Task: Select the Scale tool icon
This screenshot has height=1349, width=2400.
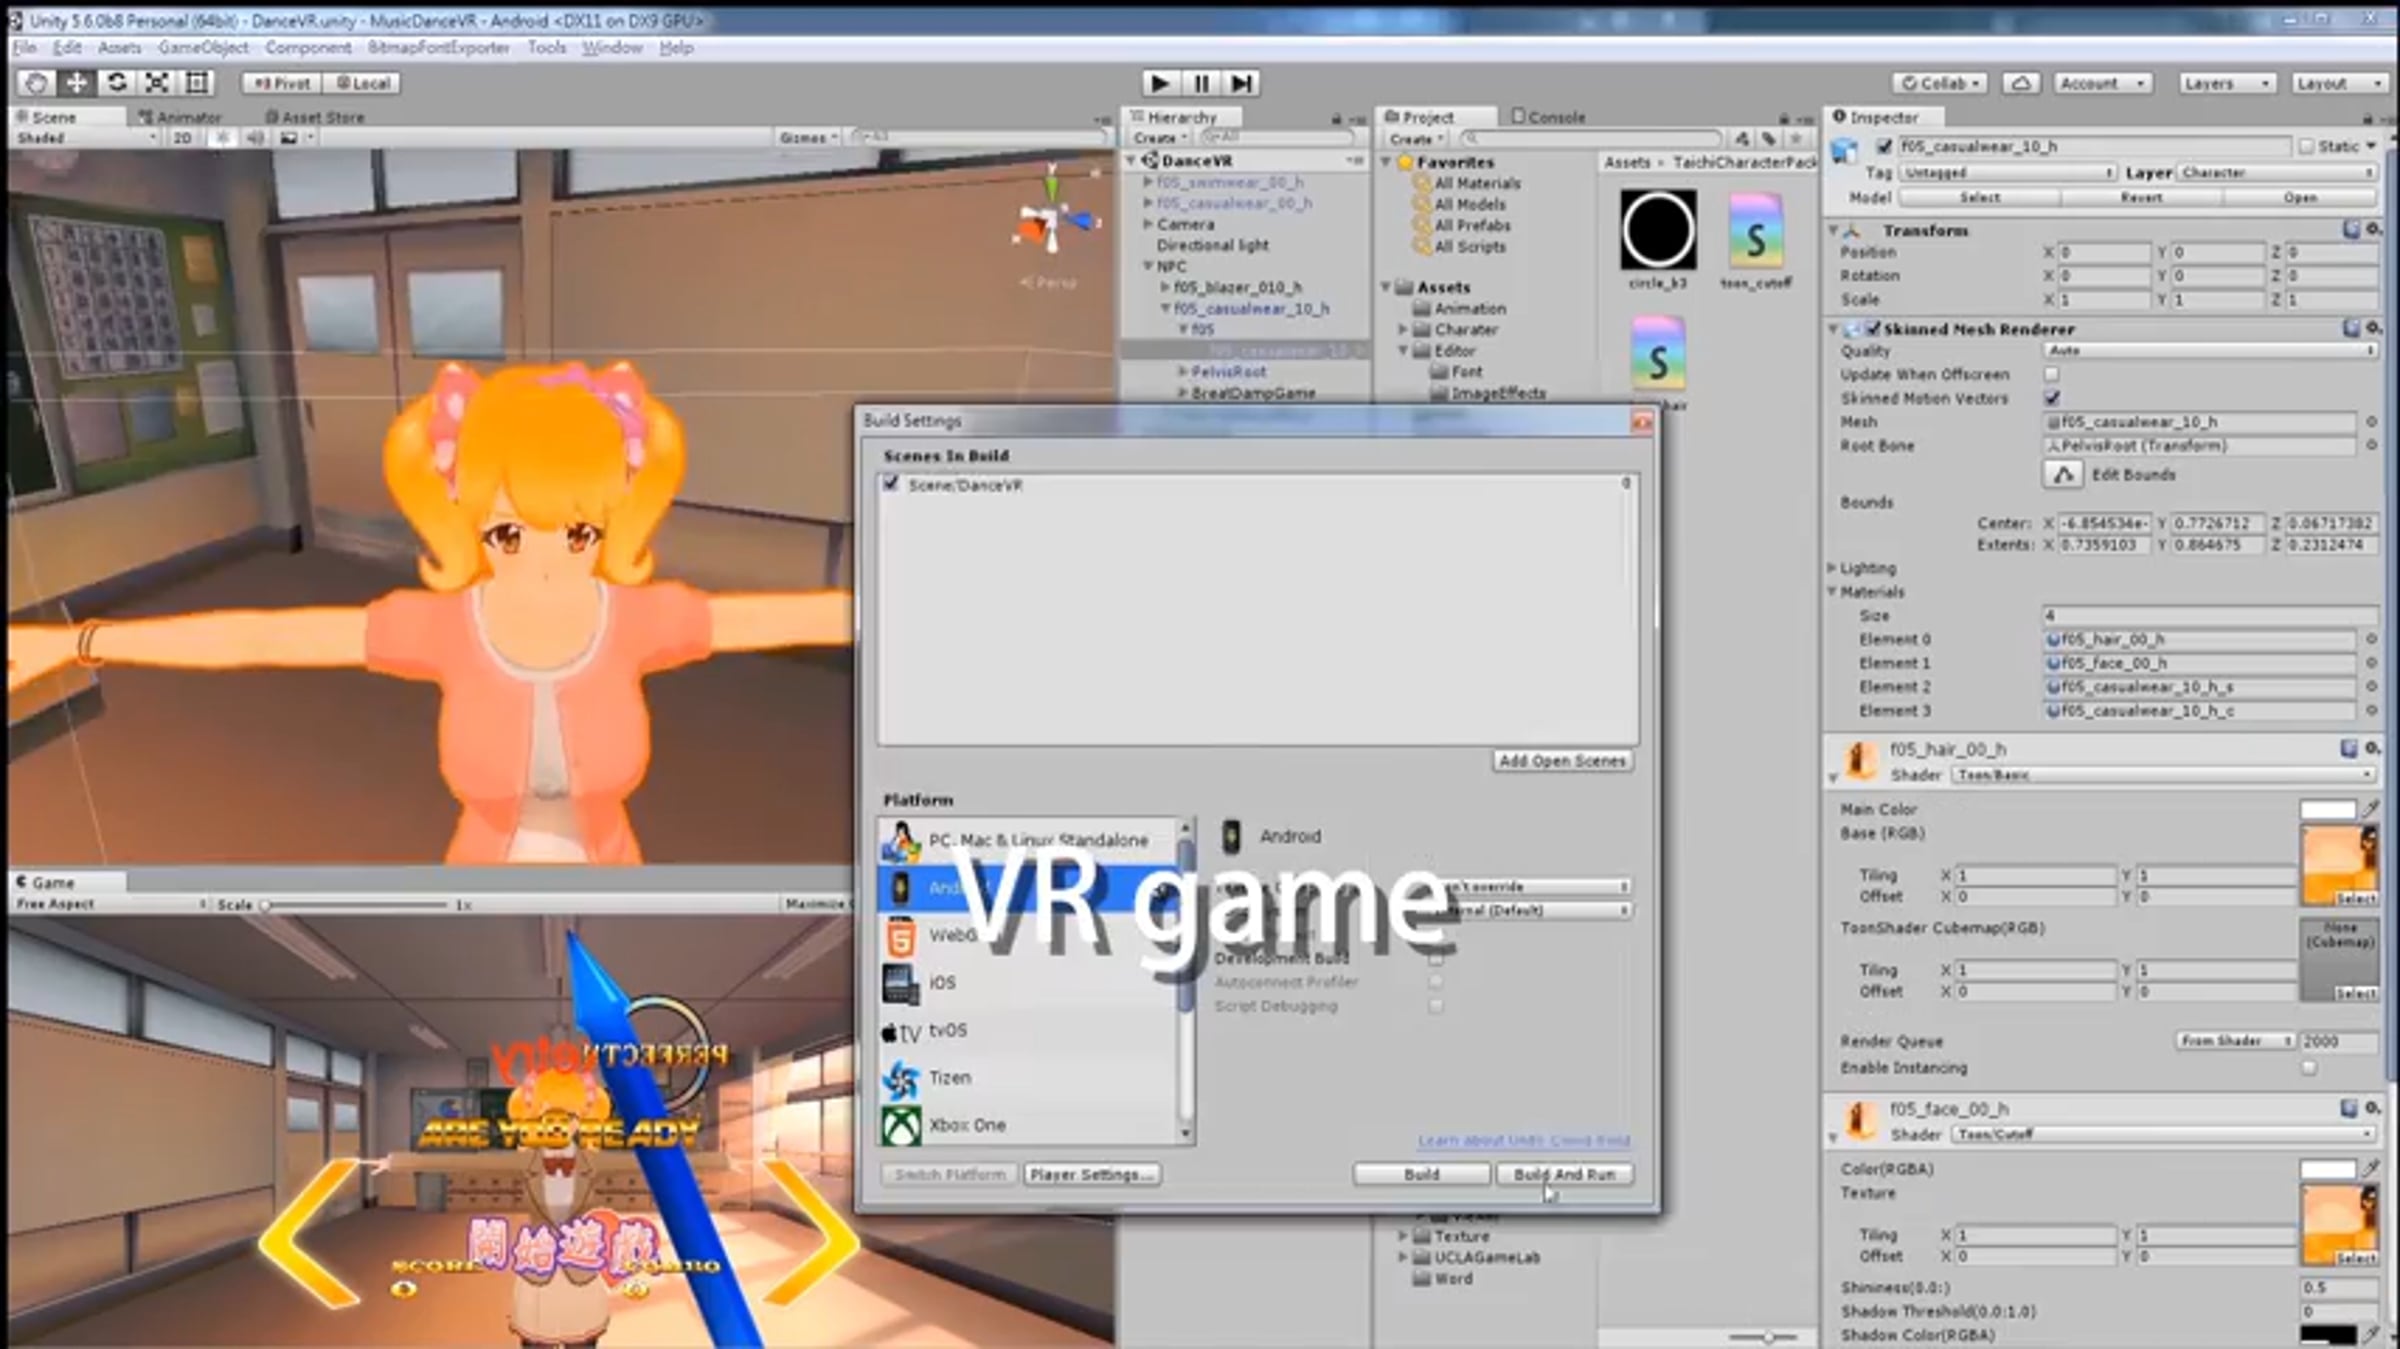Action: coord(157,83)
